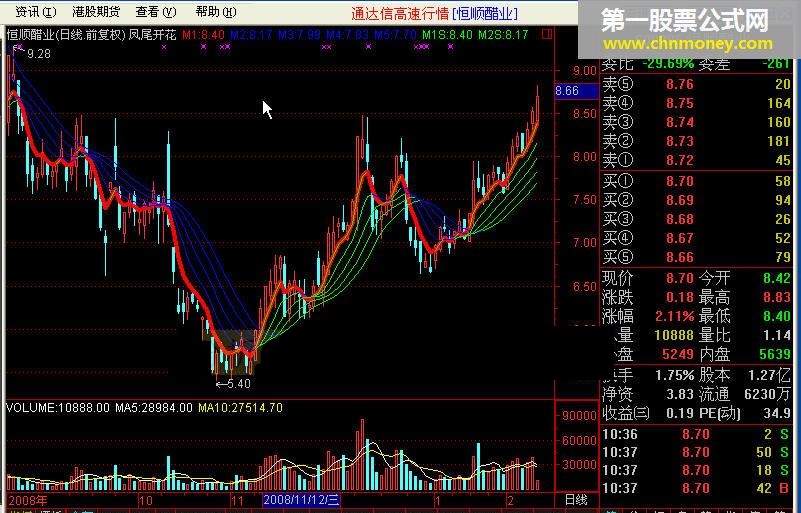Click the 6.50 price axis label
Image resolution: width=801 pixels, height=513 pixels.
[x=585, y=286]
